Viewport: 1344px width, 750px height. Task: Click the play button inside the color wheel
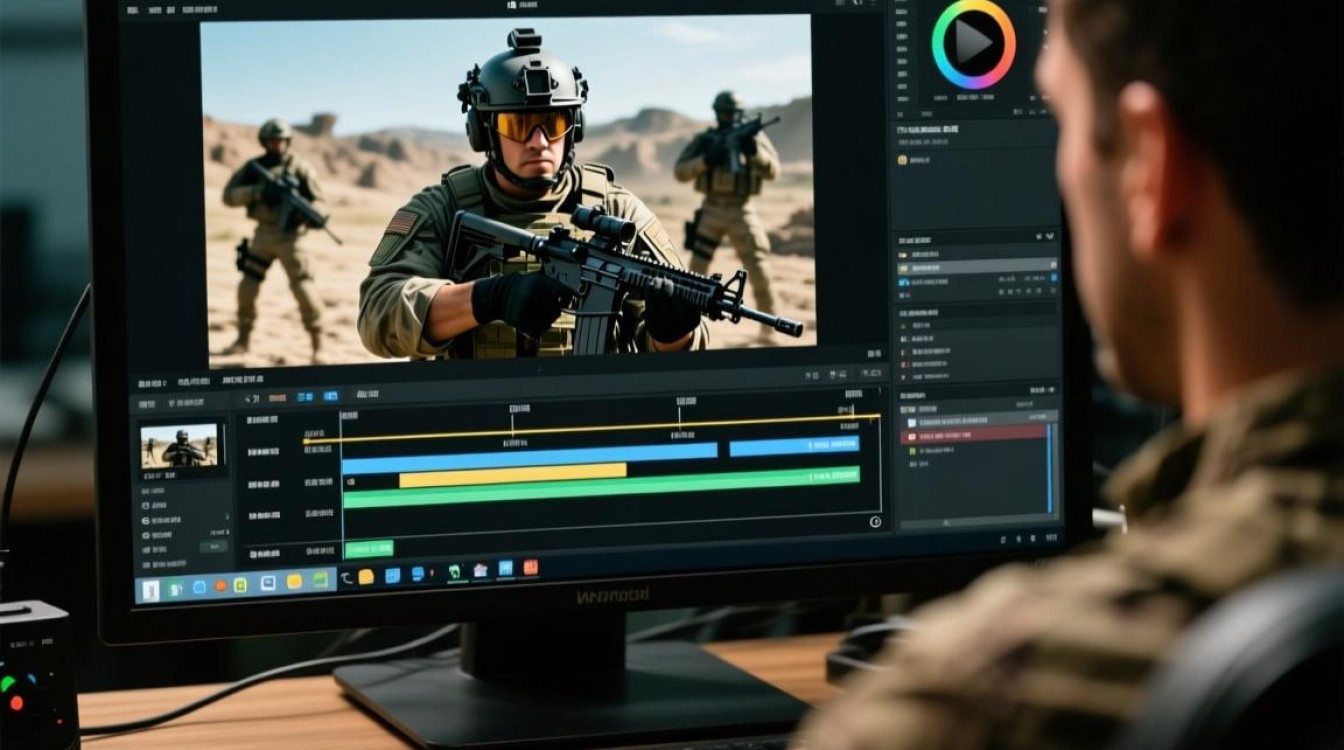click(x=973, y=42)
